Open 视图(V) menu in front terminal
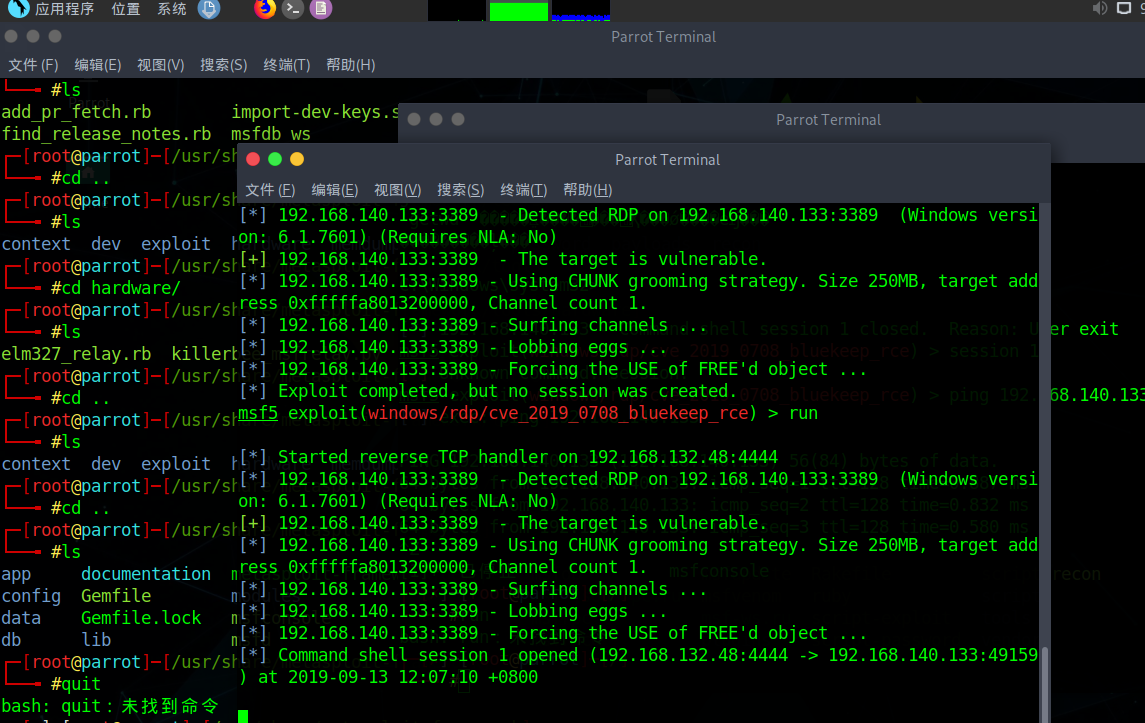Screen dimensions: 1145x723 [x=397, y=190]
